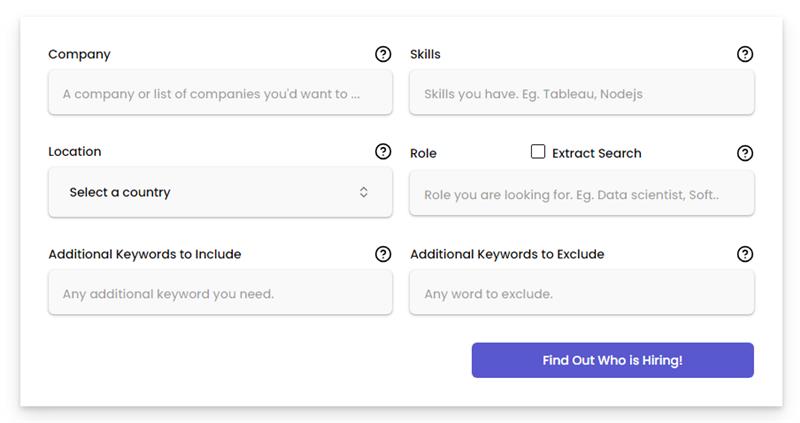Click the help icon next to Company
The width and height of the screenshot is (800, 423).
click(x=383, y=54)
